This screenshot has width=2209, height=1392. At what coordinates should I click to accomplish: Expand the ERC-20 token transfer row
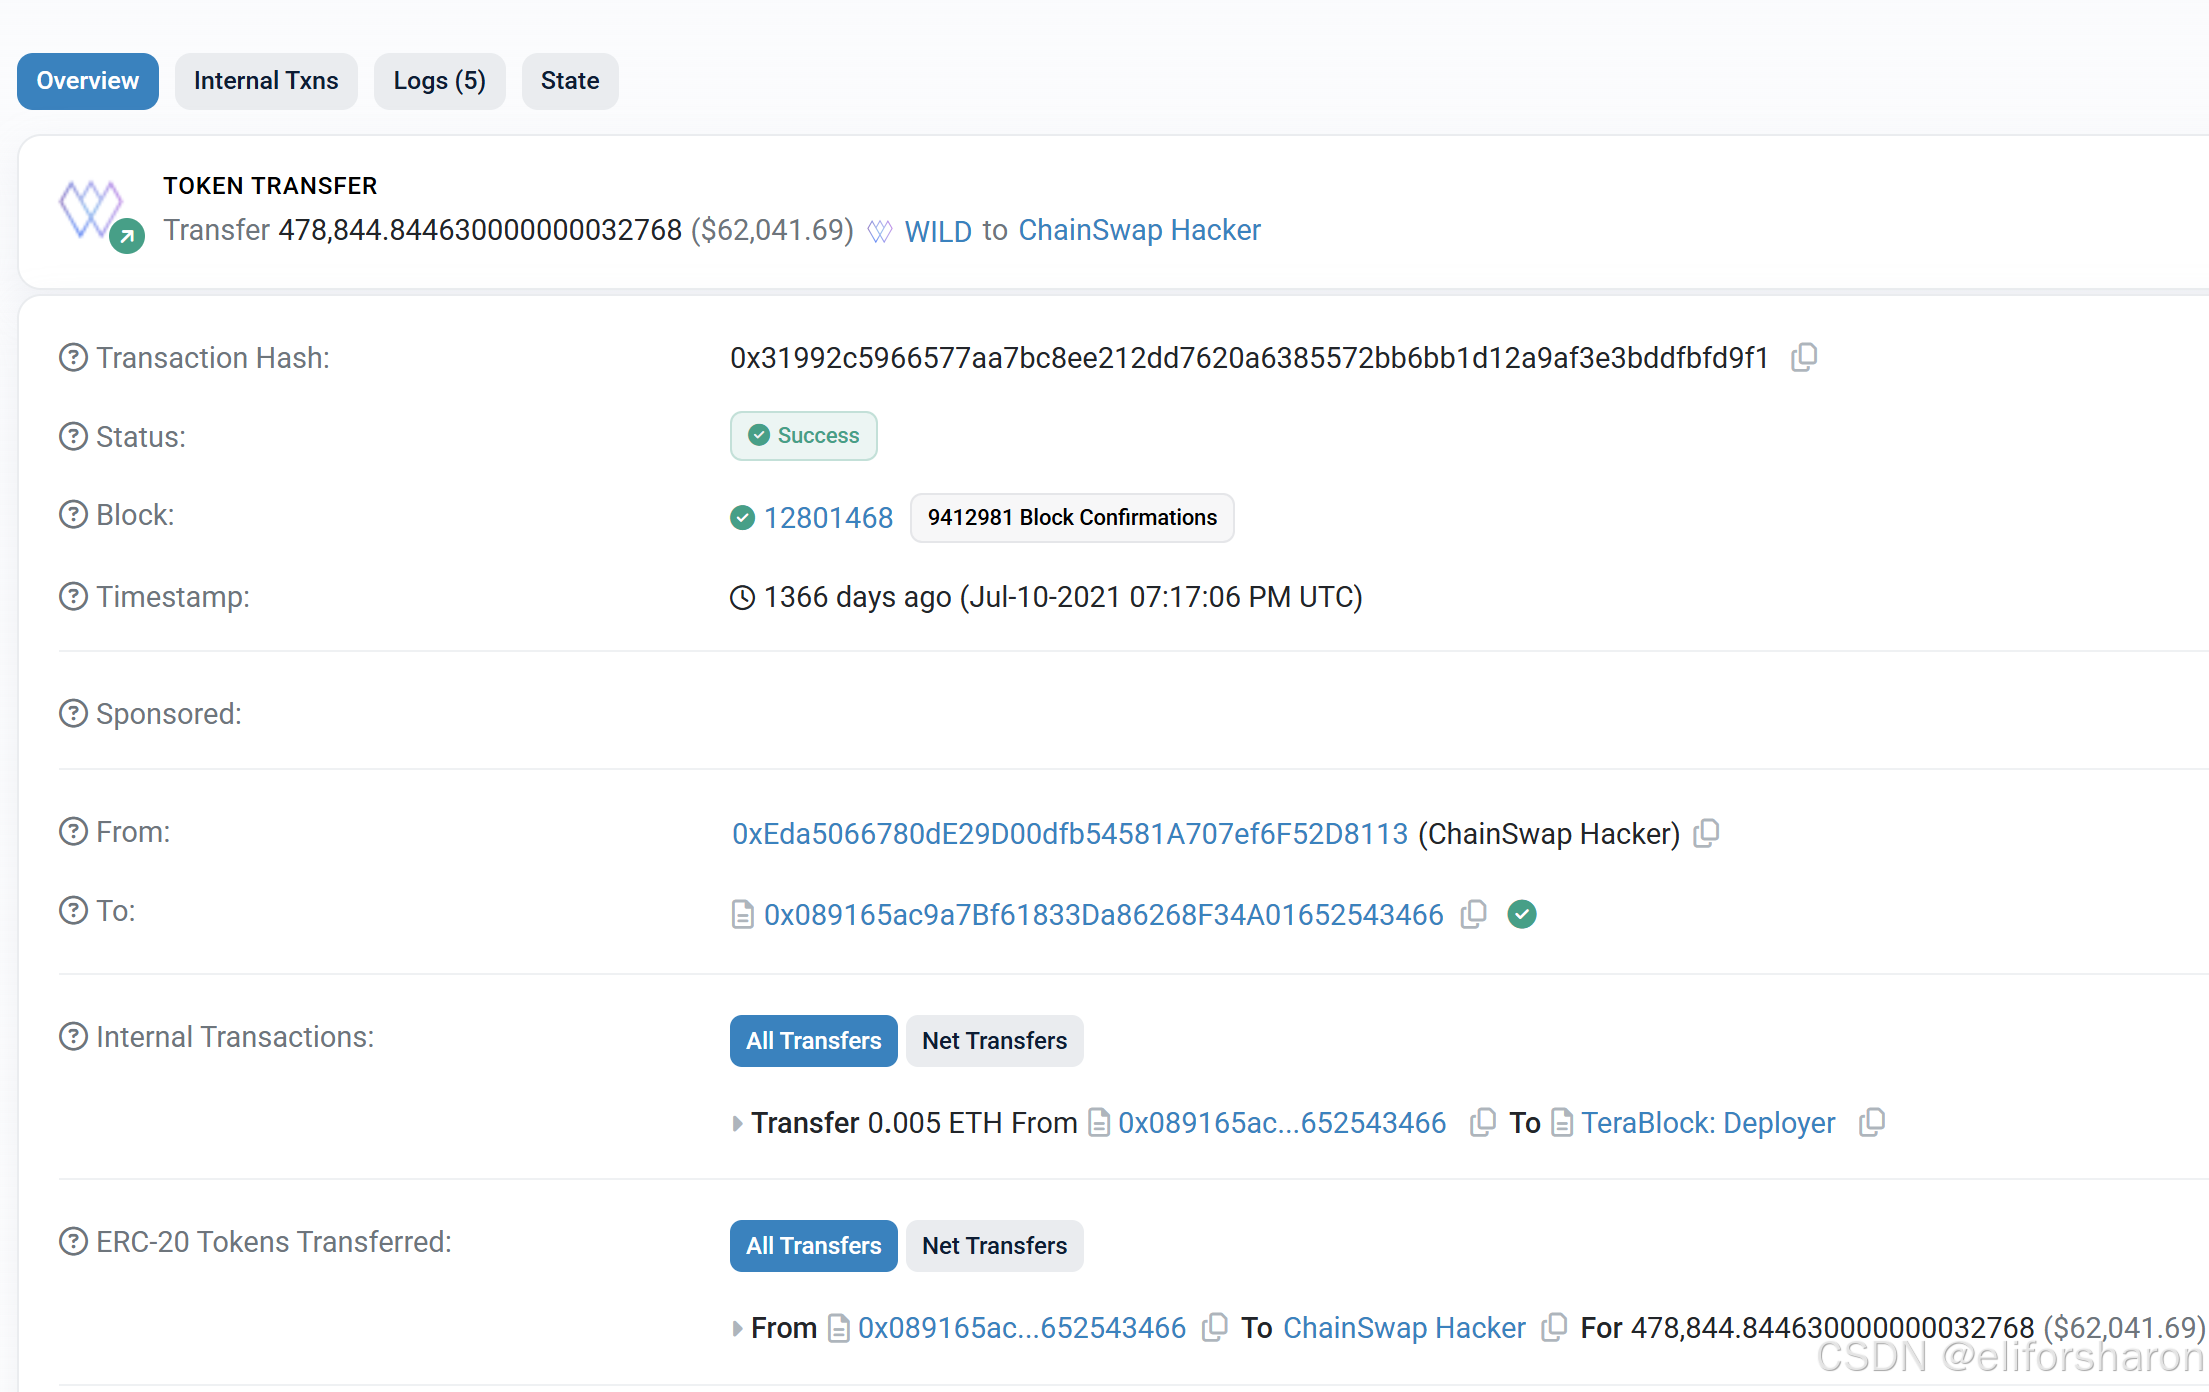pyautogui.click(x=737, y=1328)
